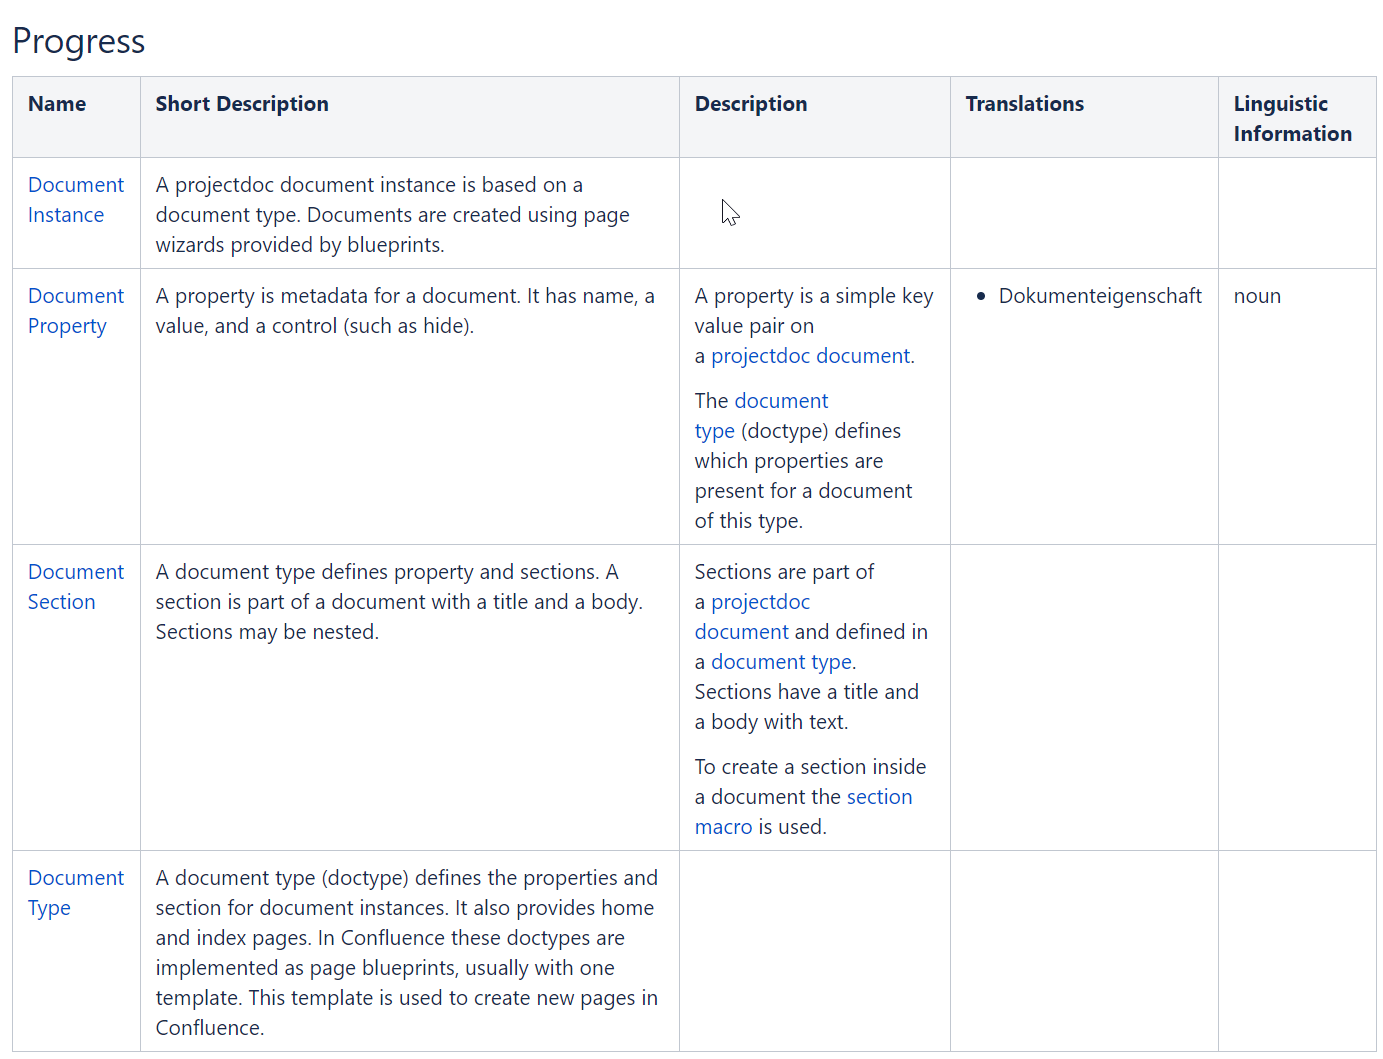The height and width of the screenshot is (1059, 1383).
Task: Click the Translations column header
Action: (x=1024, y=104)
